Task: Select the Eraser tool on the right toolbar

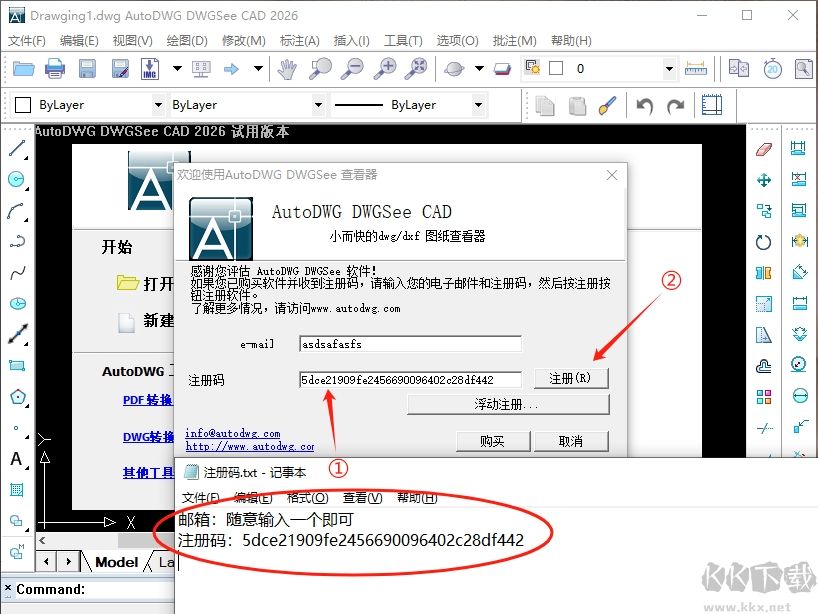Action: coord(763,148)
